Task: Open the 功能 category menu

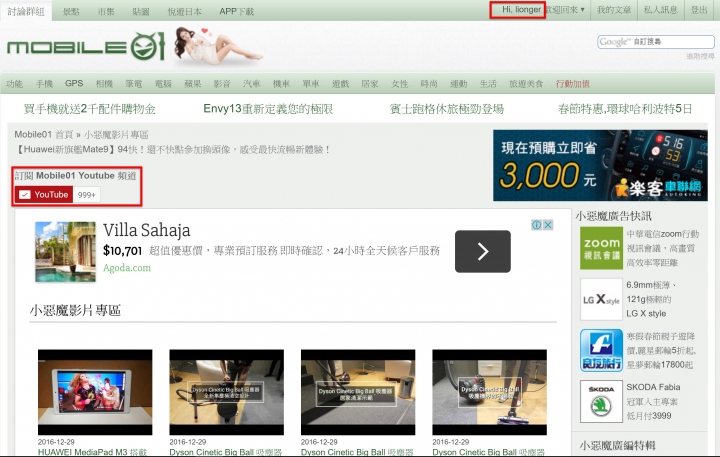Action: 15,84
